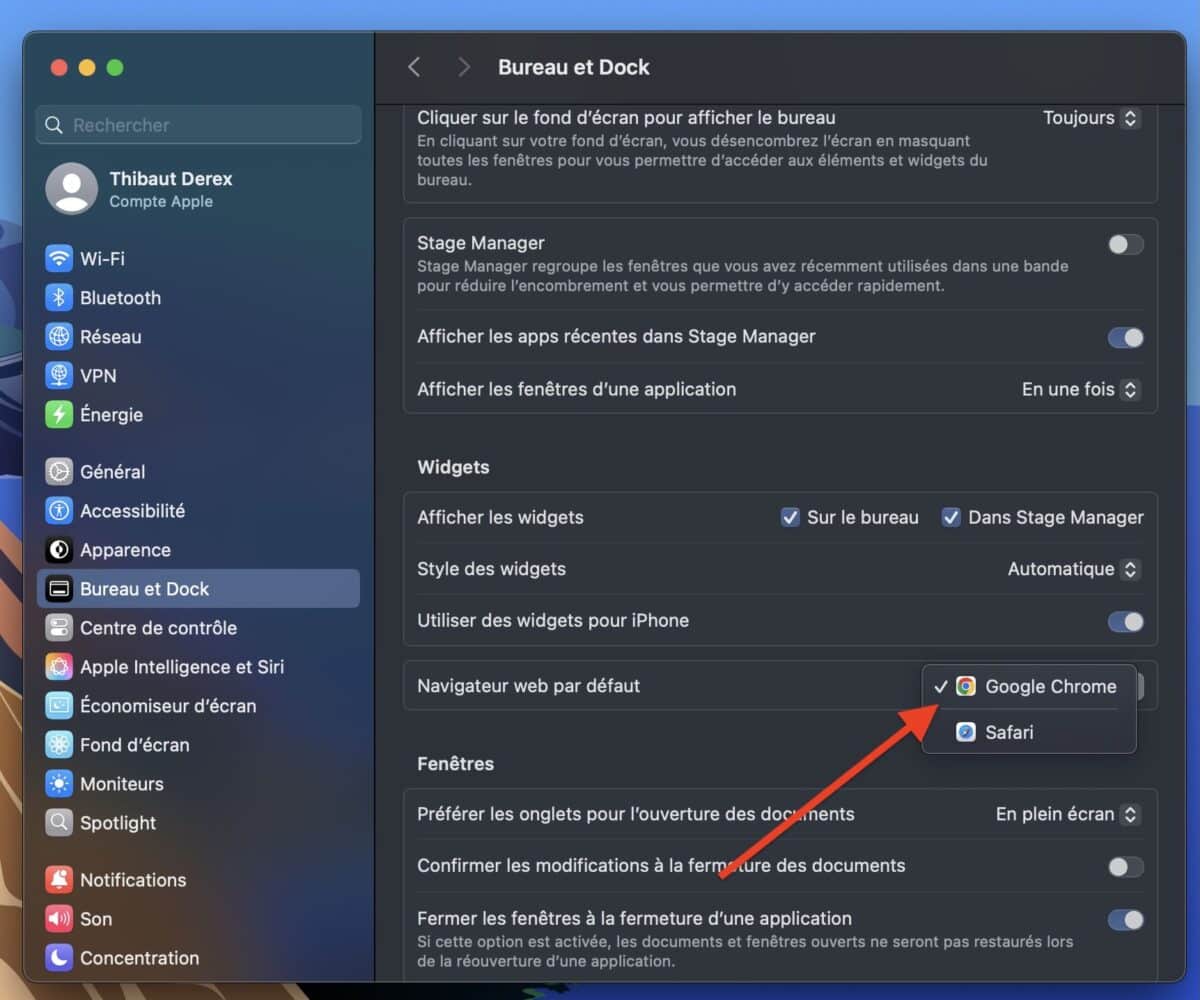Open the En une fois dropdown
The image size is (1200, 1000).
1080,389
